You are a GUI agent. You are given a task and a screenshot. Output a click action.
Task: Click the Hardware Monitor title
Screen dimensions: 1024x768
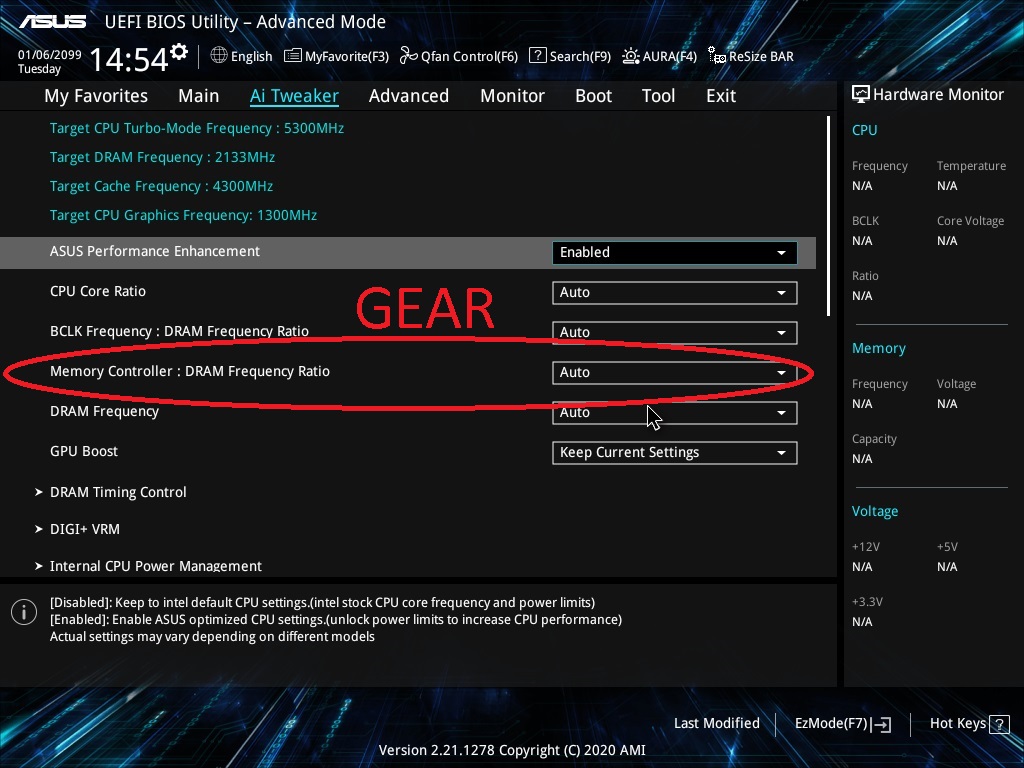click(938, 95)
